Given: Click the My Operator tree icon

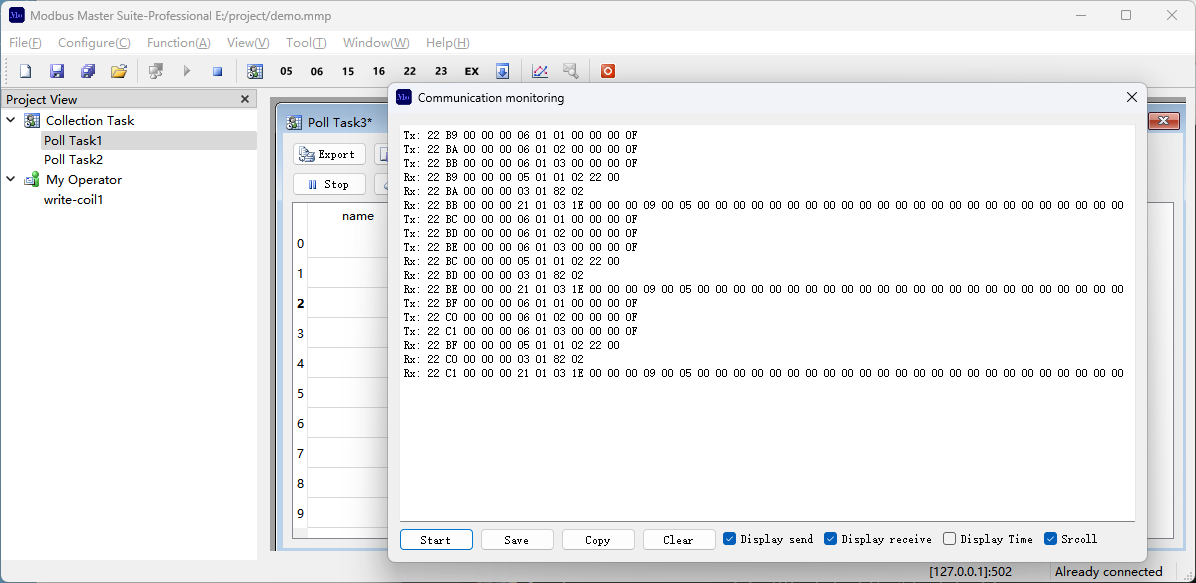Looking at the screenshot, I should point(32,180).
